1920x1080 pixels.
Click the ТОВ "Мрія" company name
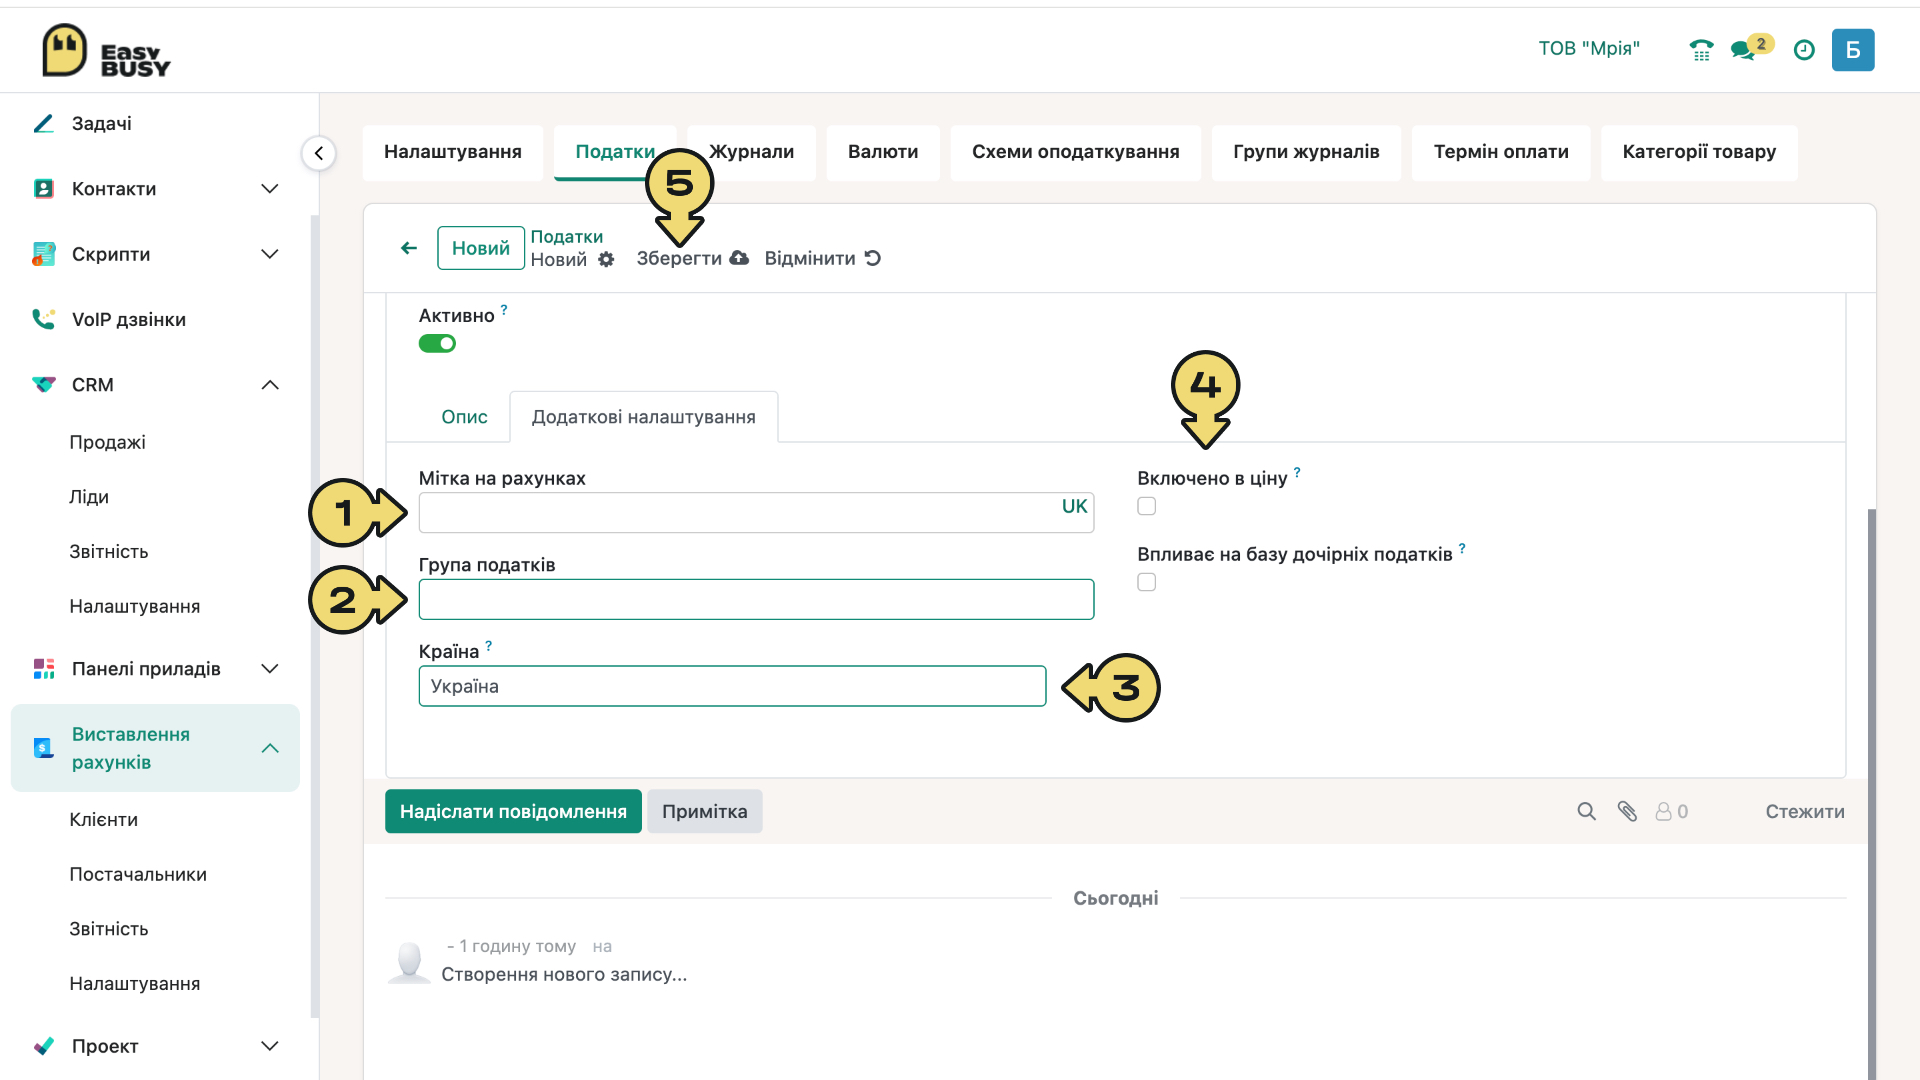(x=1589, y=49)
